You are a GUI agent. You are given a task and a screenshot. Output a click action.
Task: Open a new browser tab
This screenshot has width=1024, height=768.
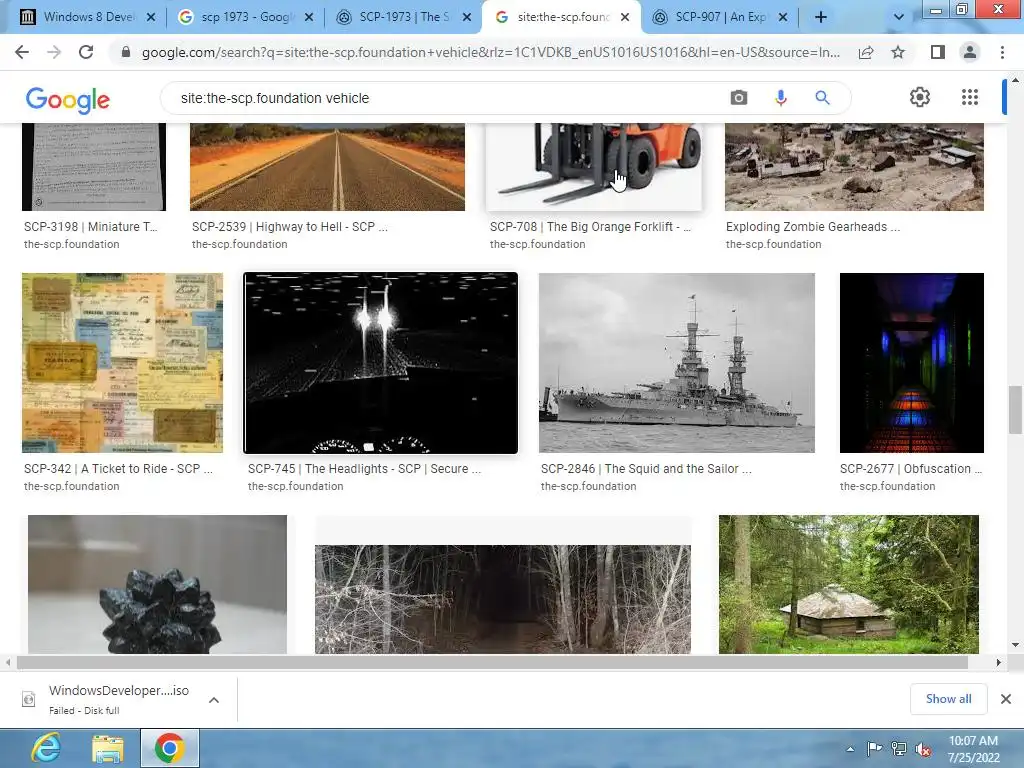coord(821,17)
